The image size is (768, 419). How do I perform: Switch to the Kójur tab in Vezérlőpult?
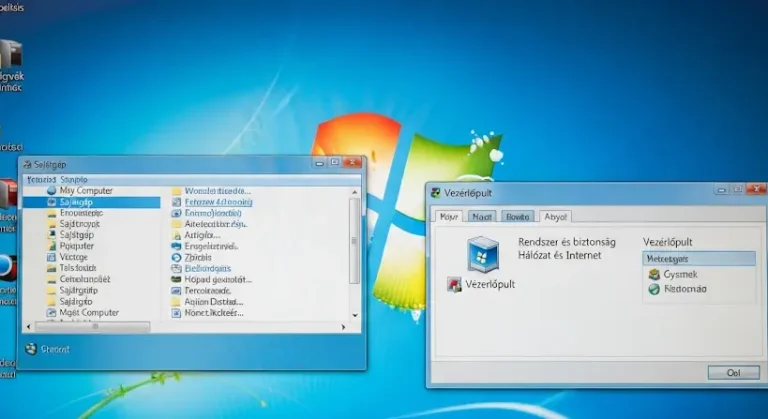pos(449,217)
